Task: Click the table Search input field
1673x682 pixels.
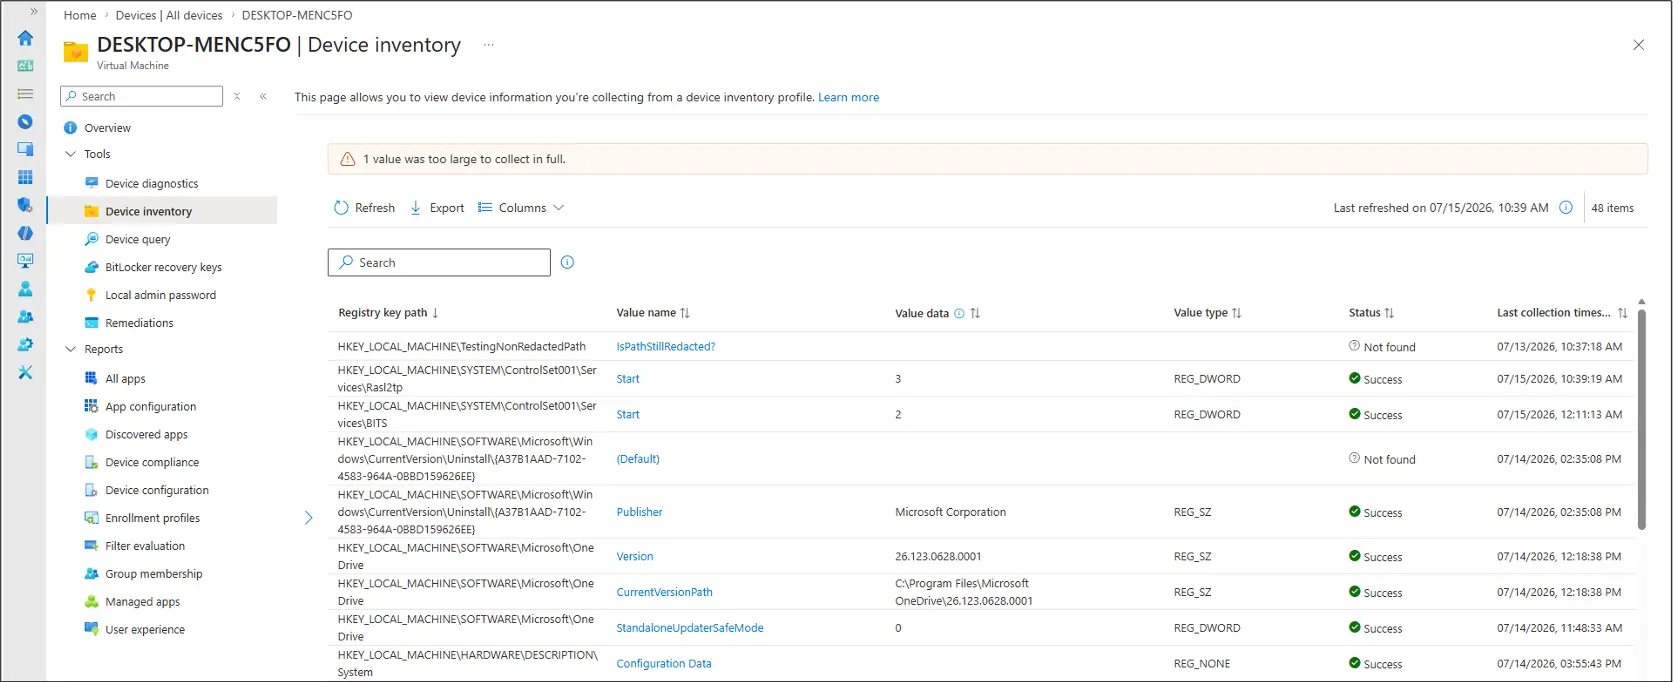Action: (439, 262)
